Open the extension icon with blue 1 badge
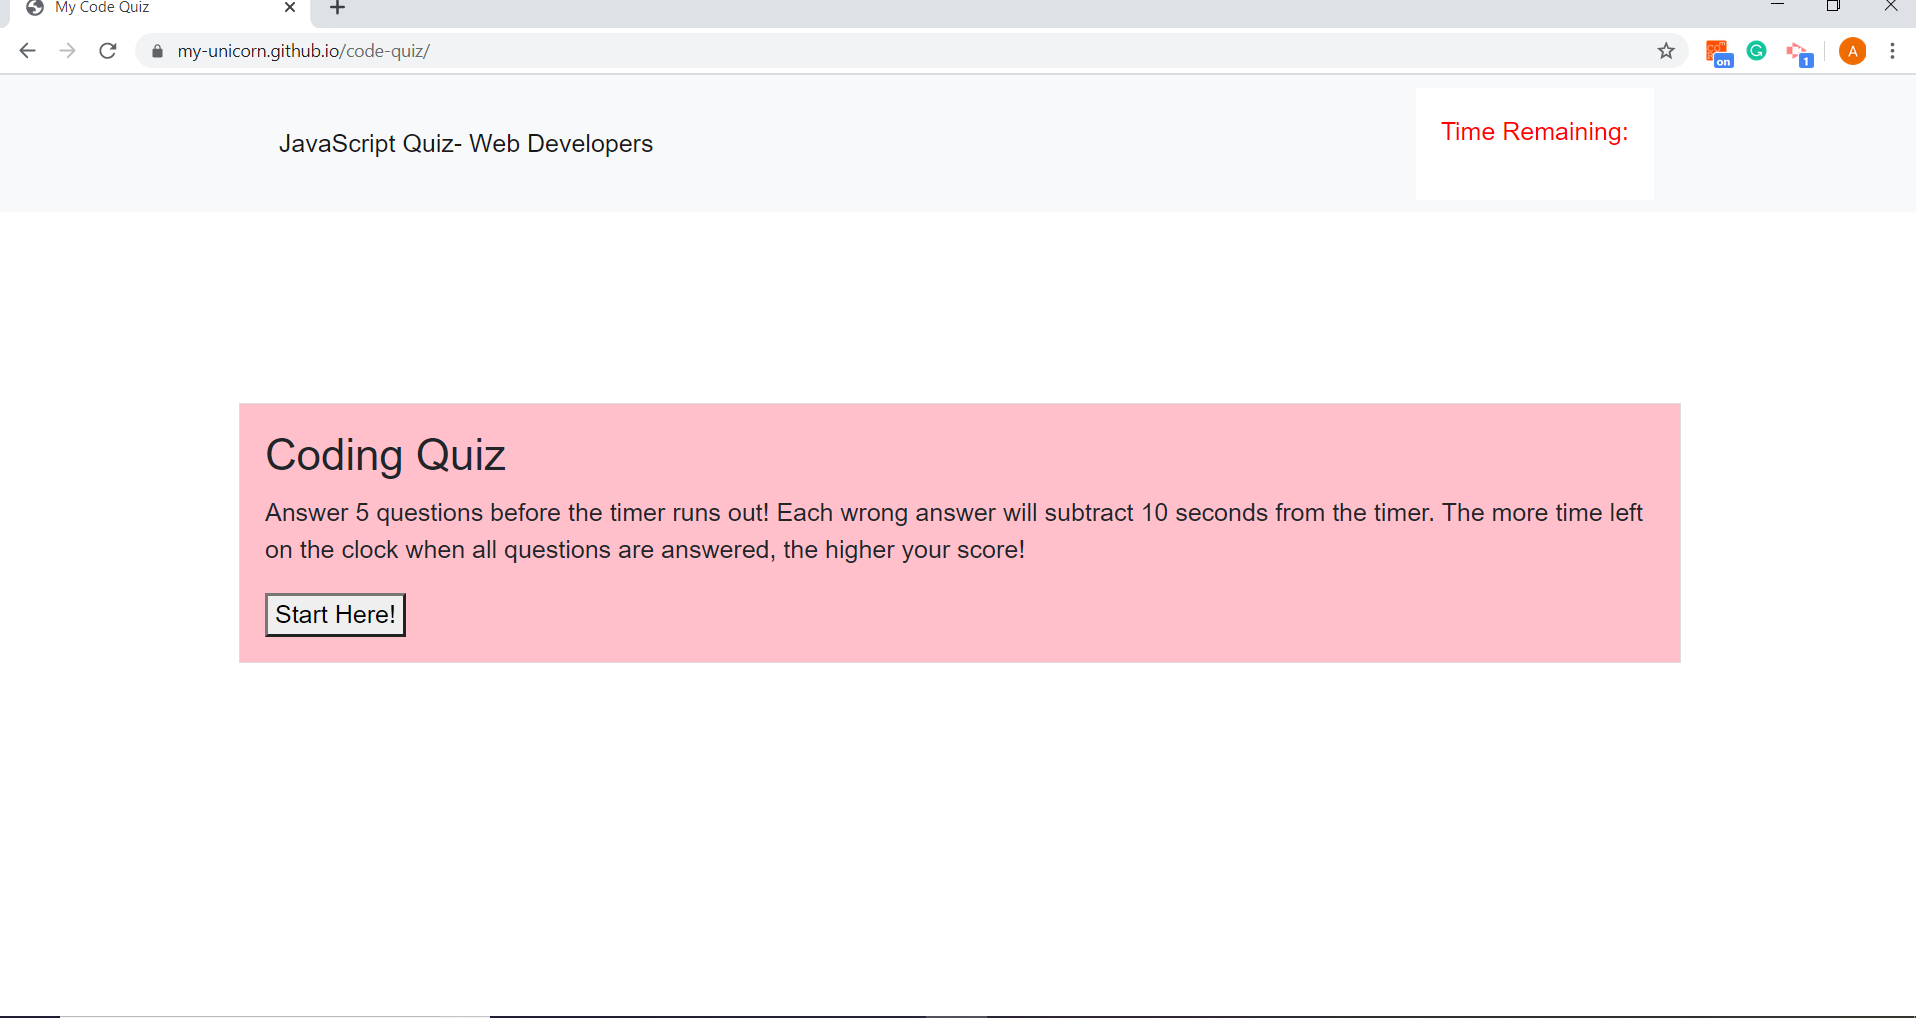The height and width of the screenshot is (1018, 1916). pos(1800,53)
